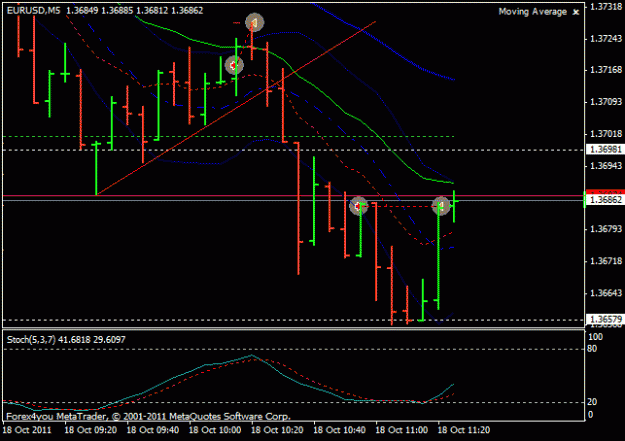
Task: Select the red ascending trendline
Action: (235, 108)
